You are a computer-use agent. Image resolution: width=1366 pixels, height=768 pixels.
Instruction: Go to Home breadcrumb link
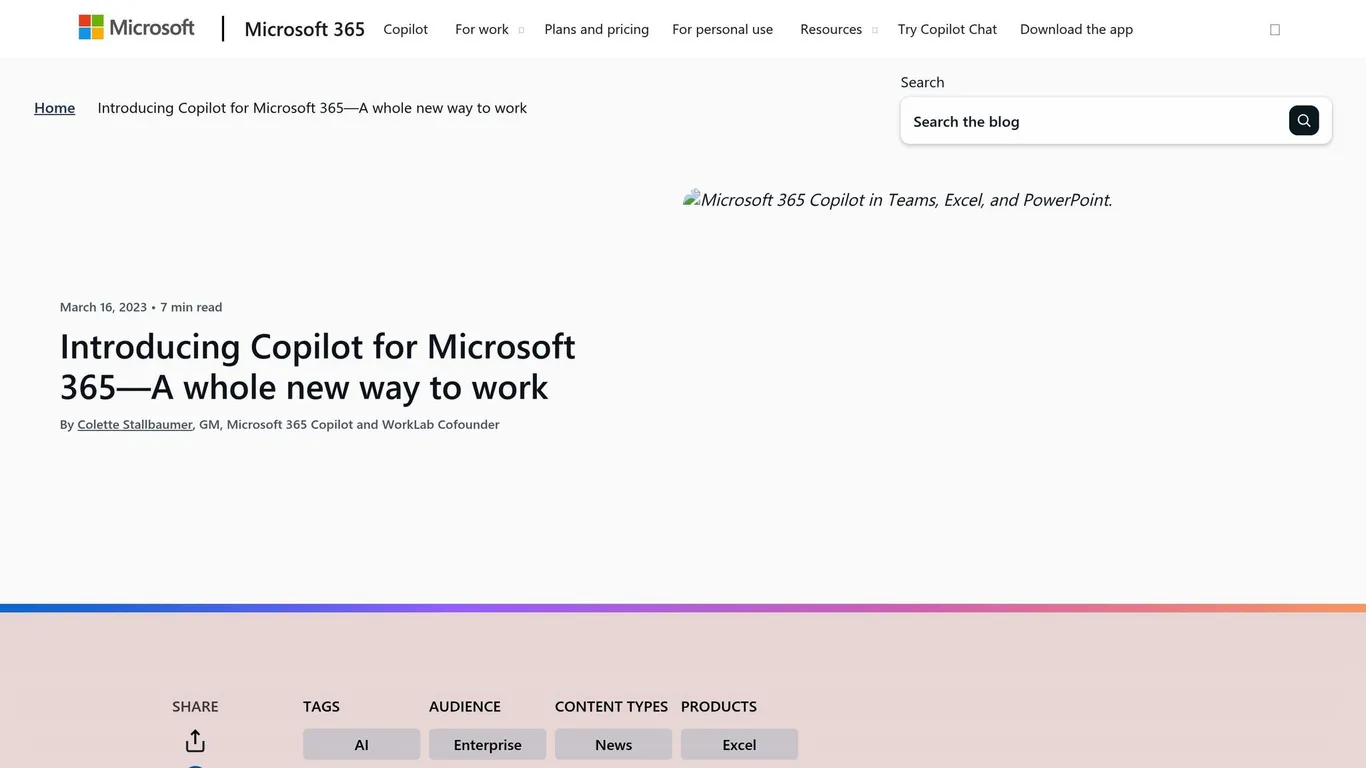54,108
